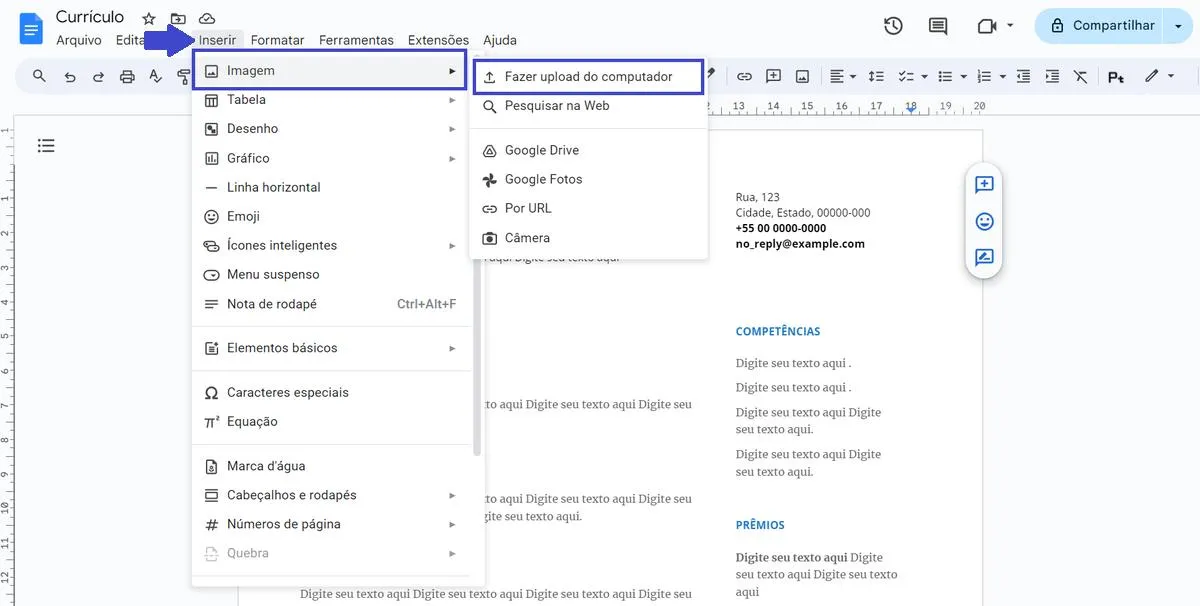Open the Formatar menu
1200x606 pixels.
coord(277,40)
